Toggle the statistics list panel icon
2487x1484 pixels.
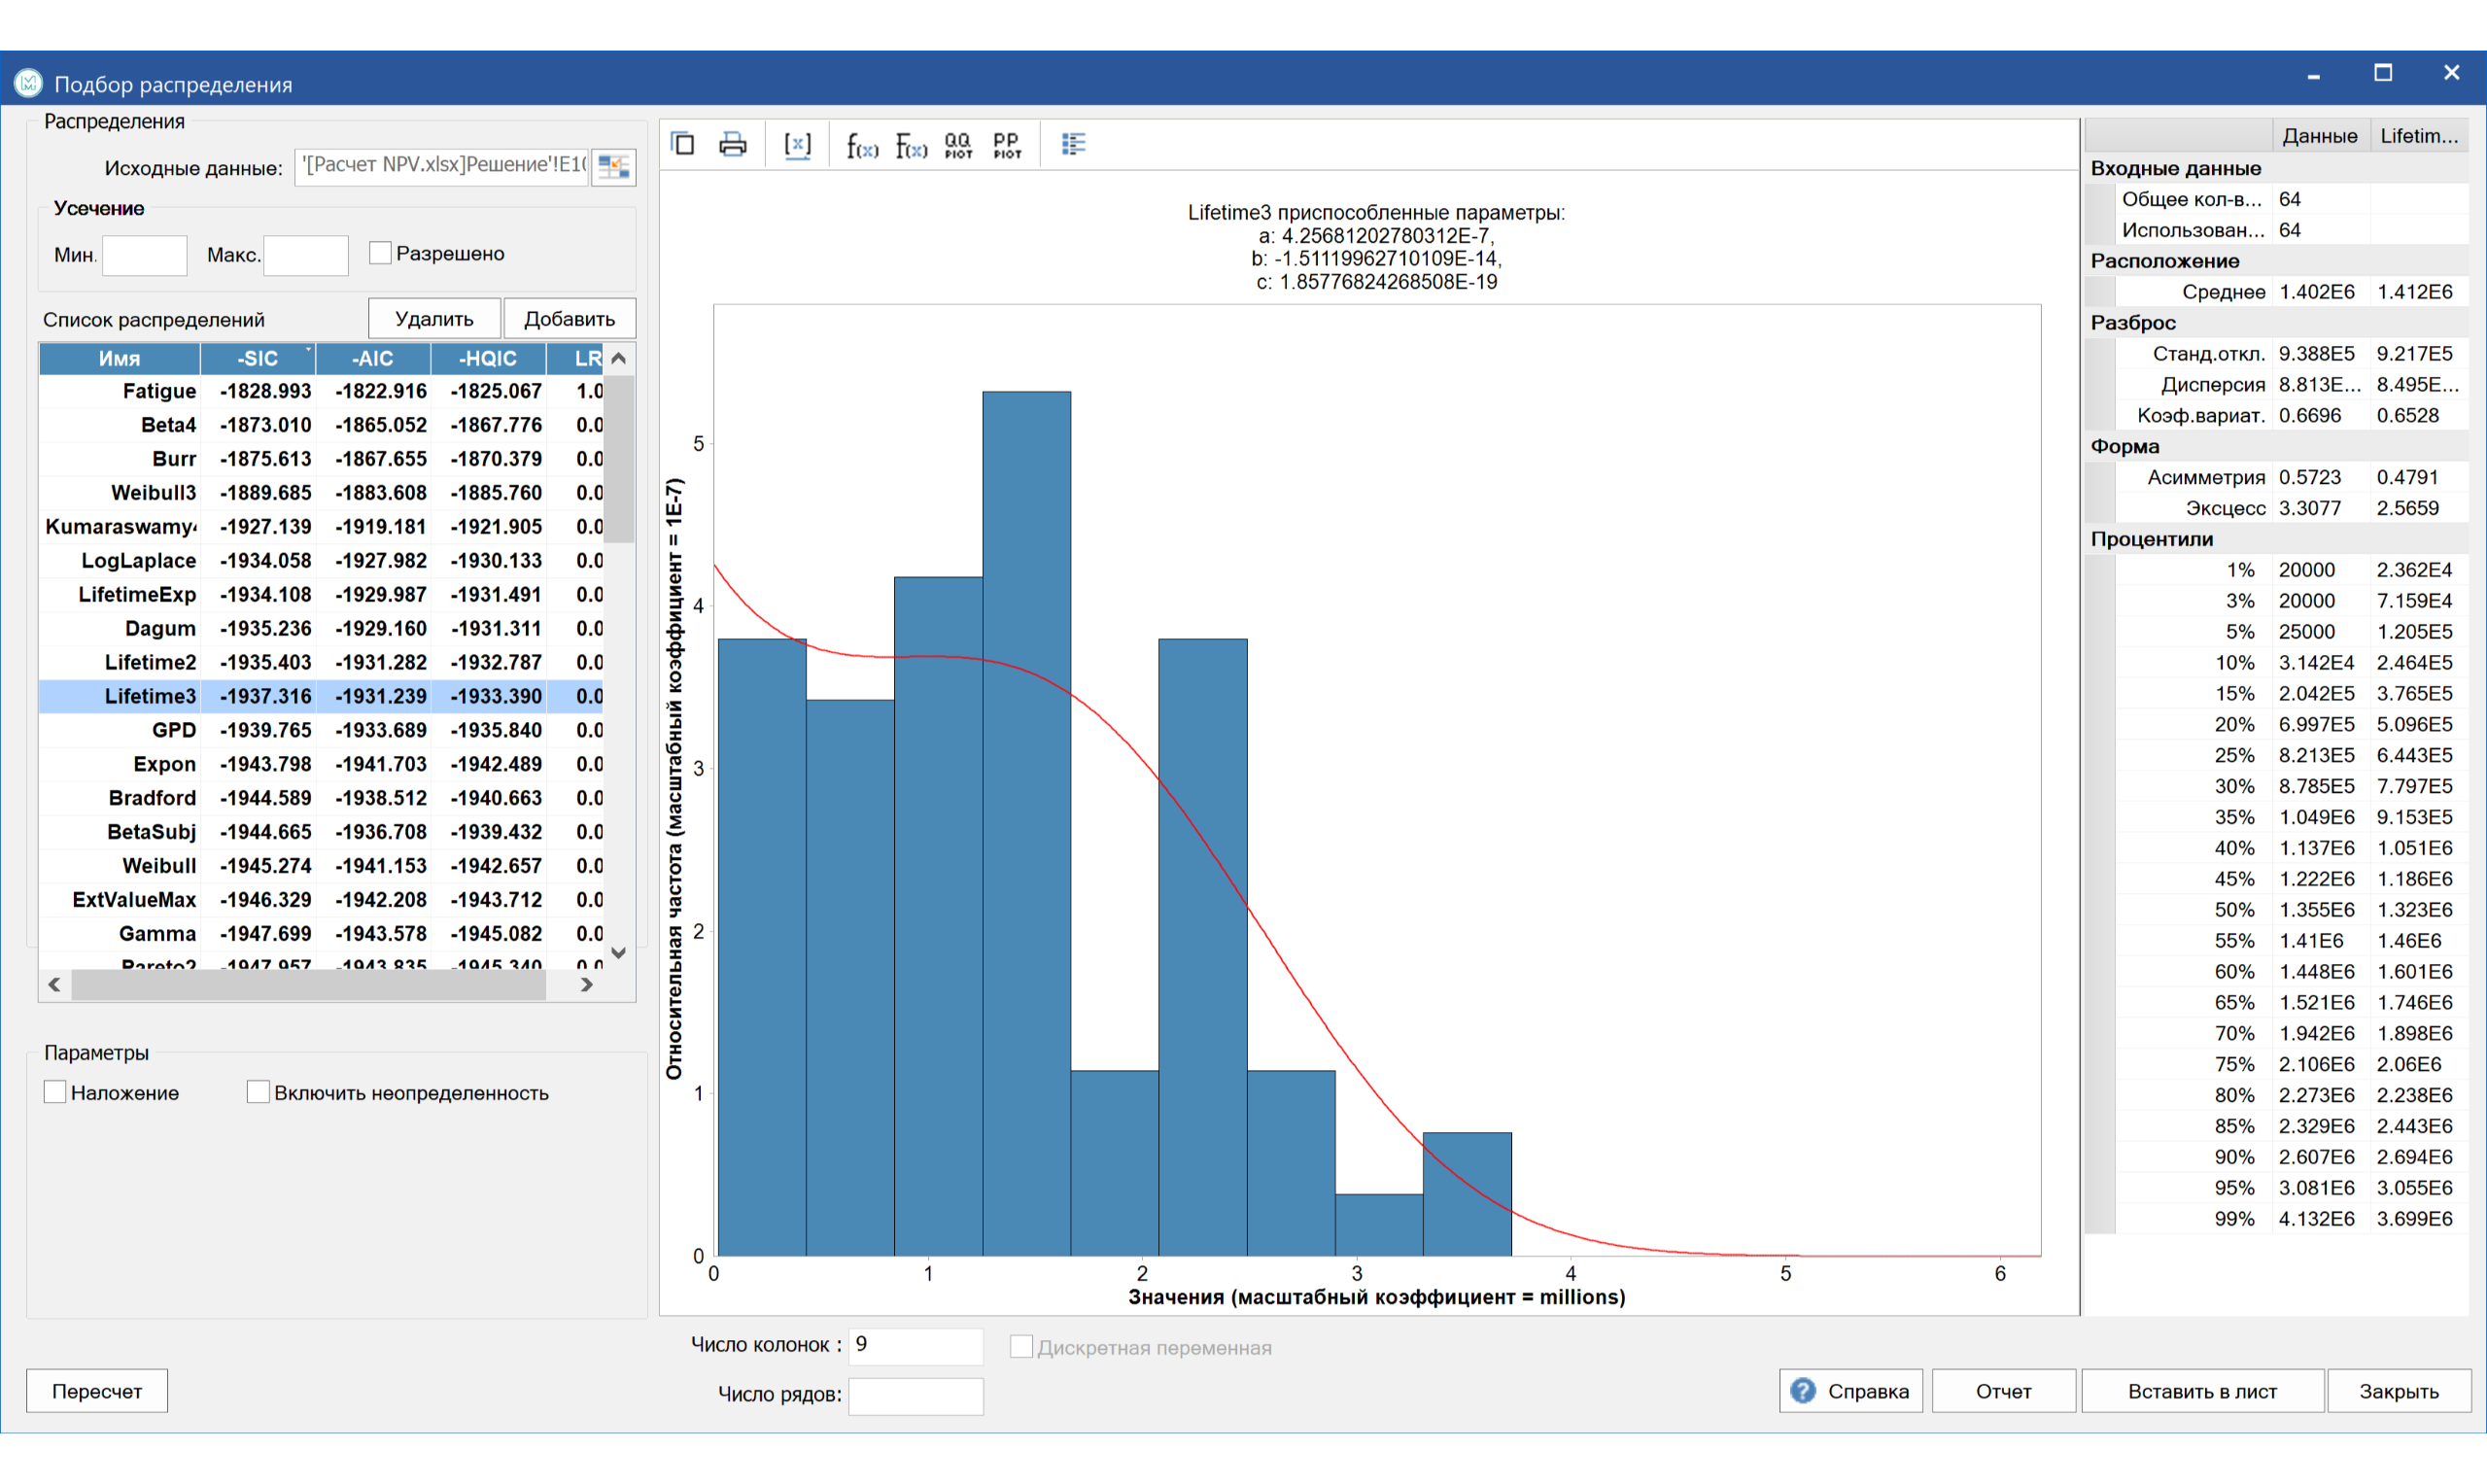[1073, 145]
